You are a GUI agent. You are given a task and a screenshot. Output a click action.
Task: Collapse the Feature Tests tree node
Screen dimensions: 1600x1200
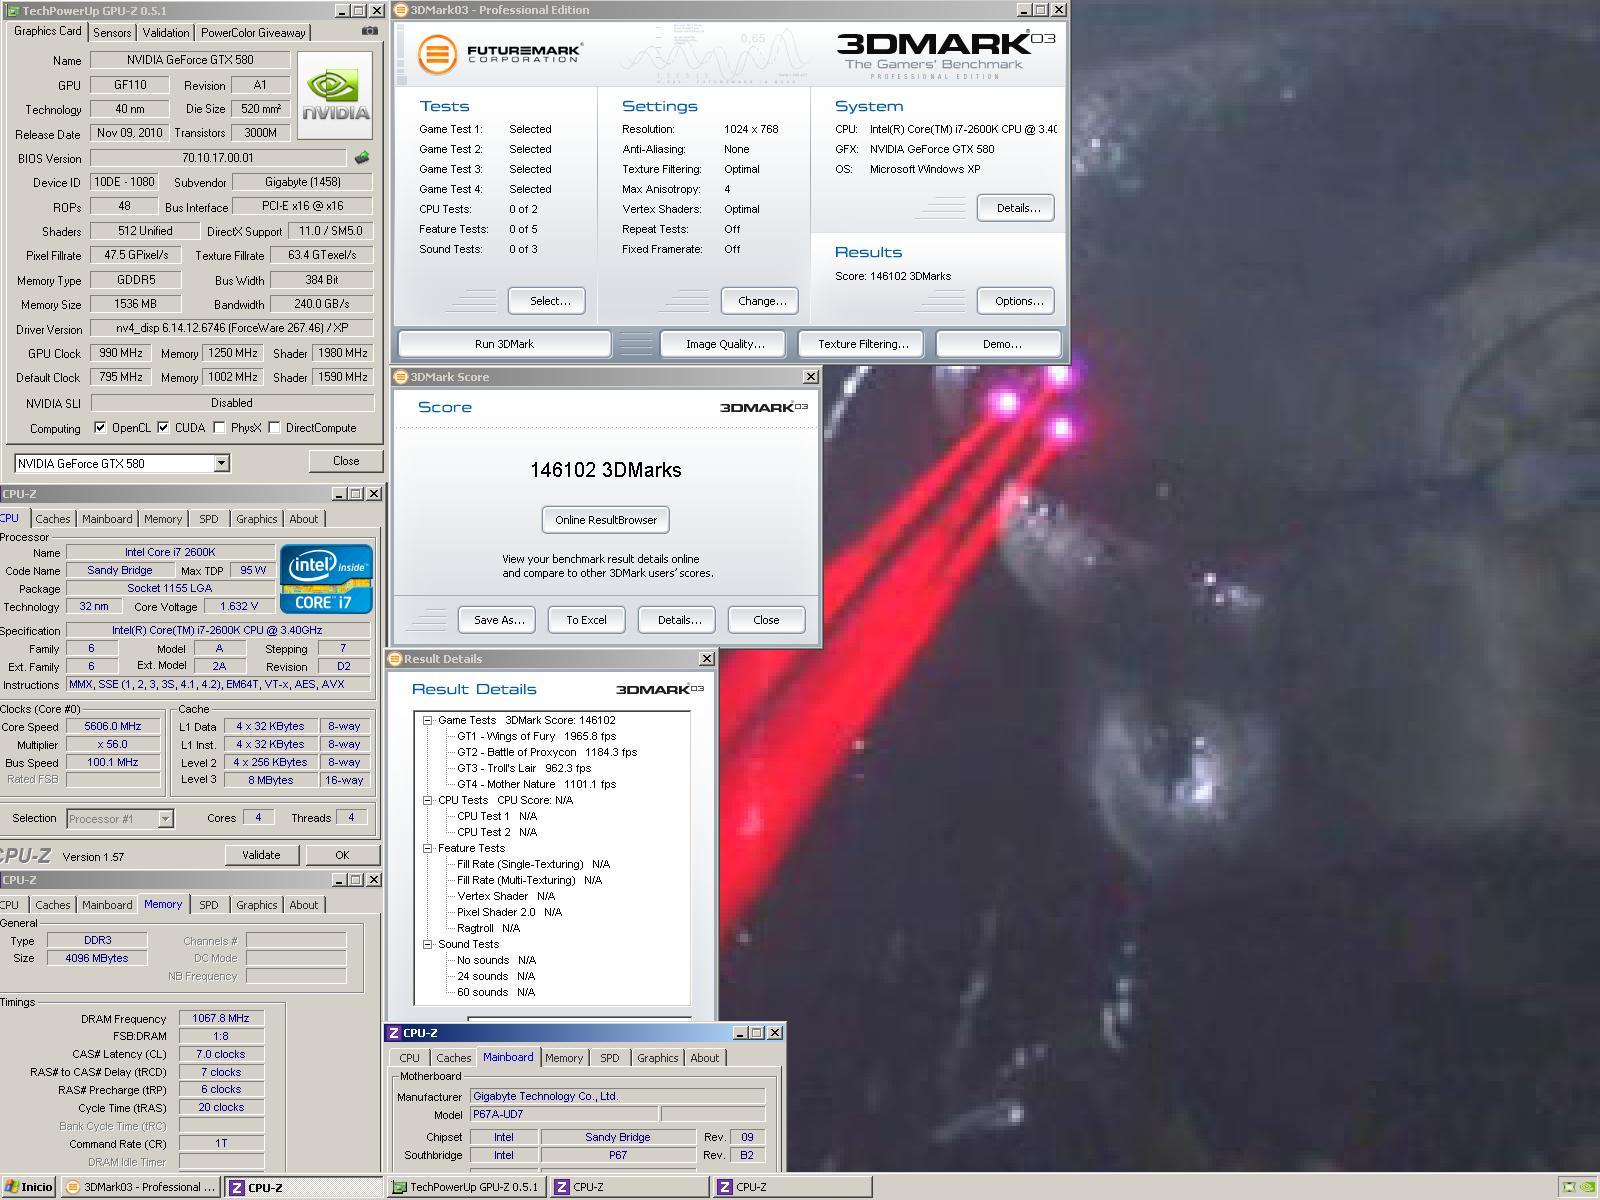point(427,848)
